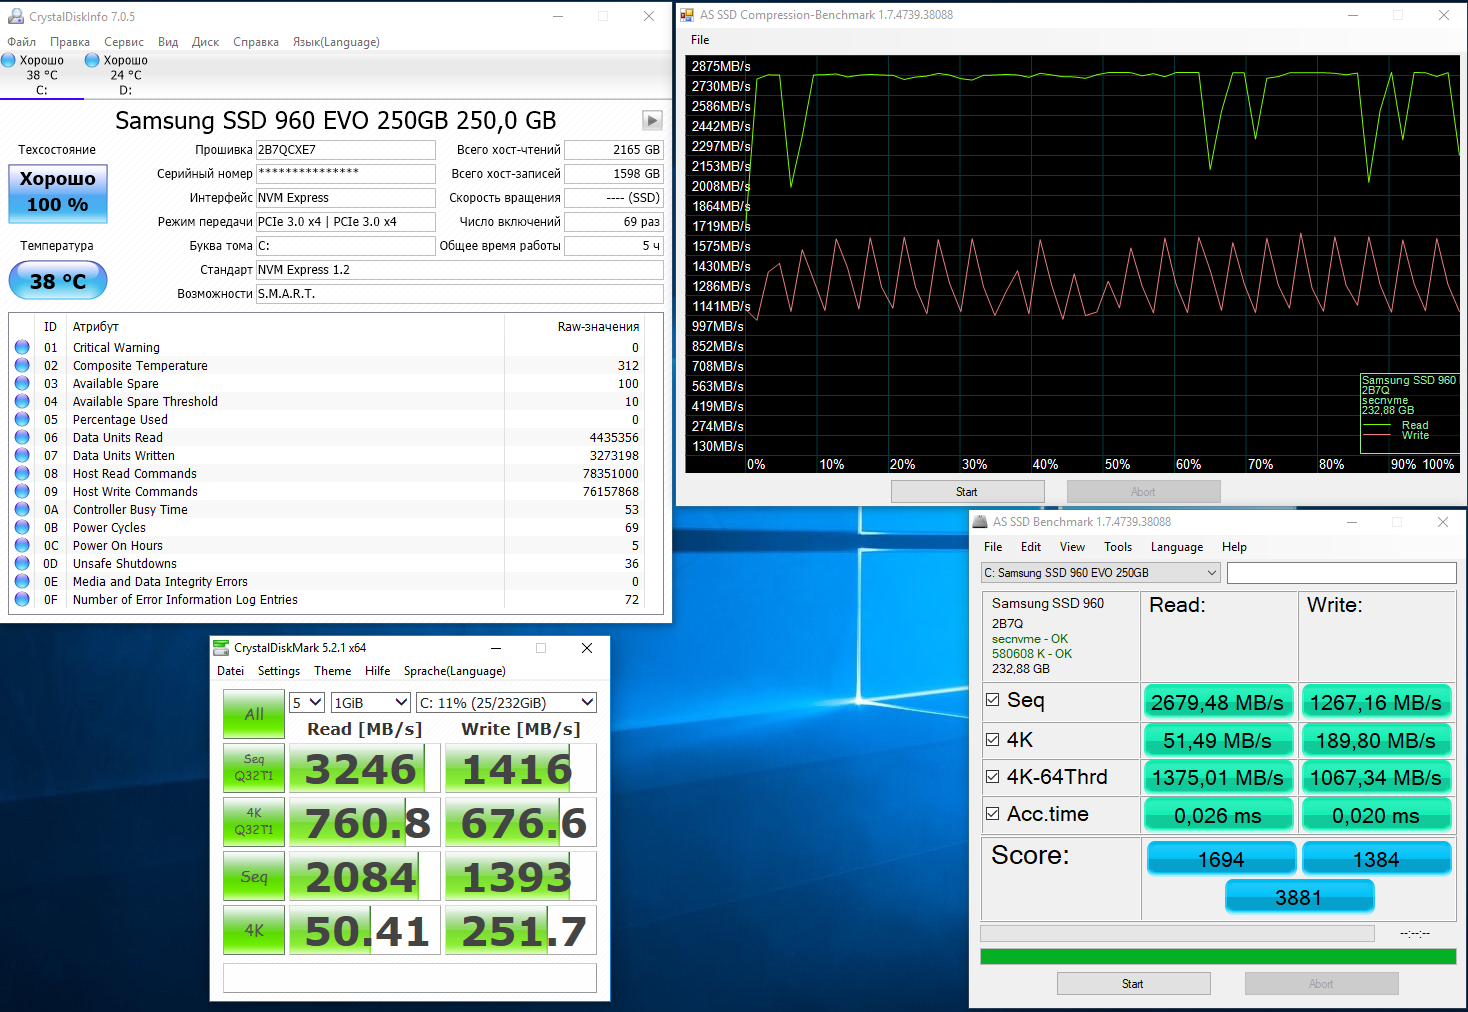
Task: Click Start in AS SSD Compression-Benchmark
Action: point(967,492)
